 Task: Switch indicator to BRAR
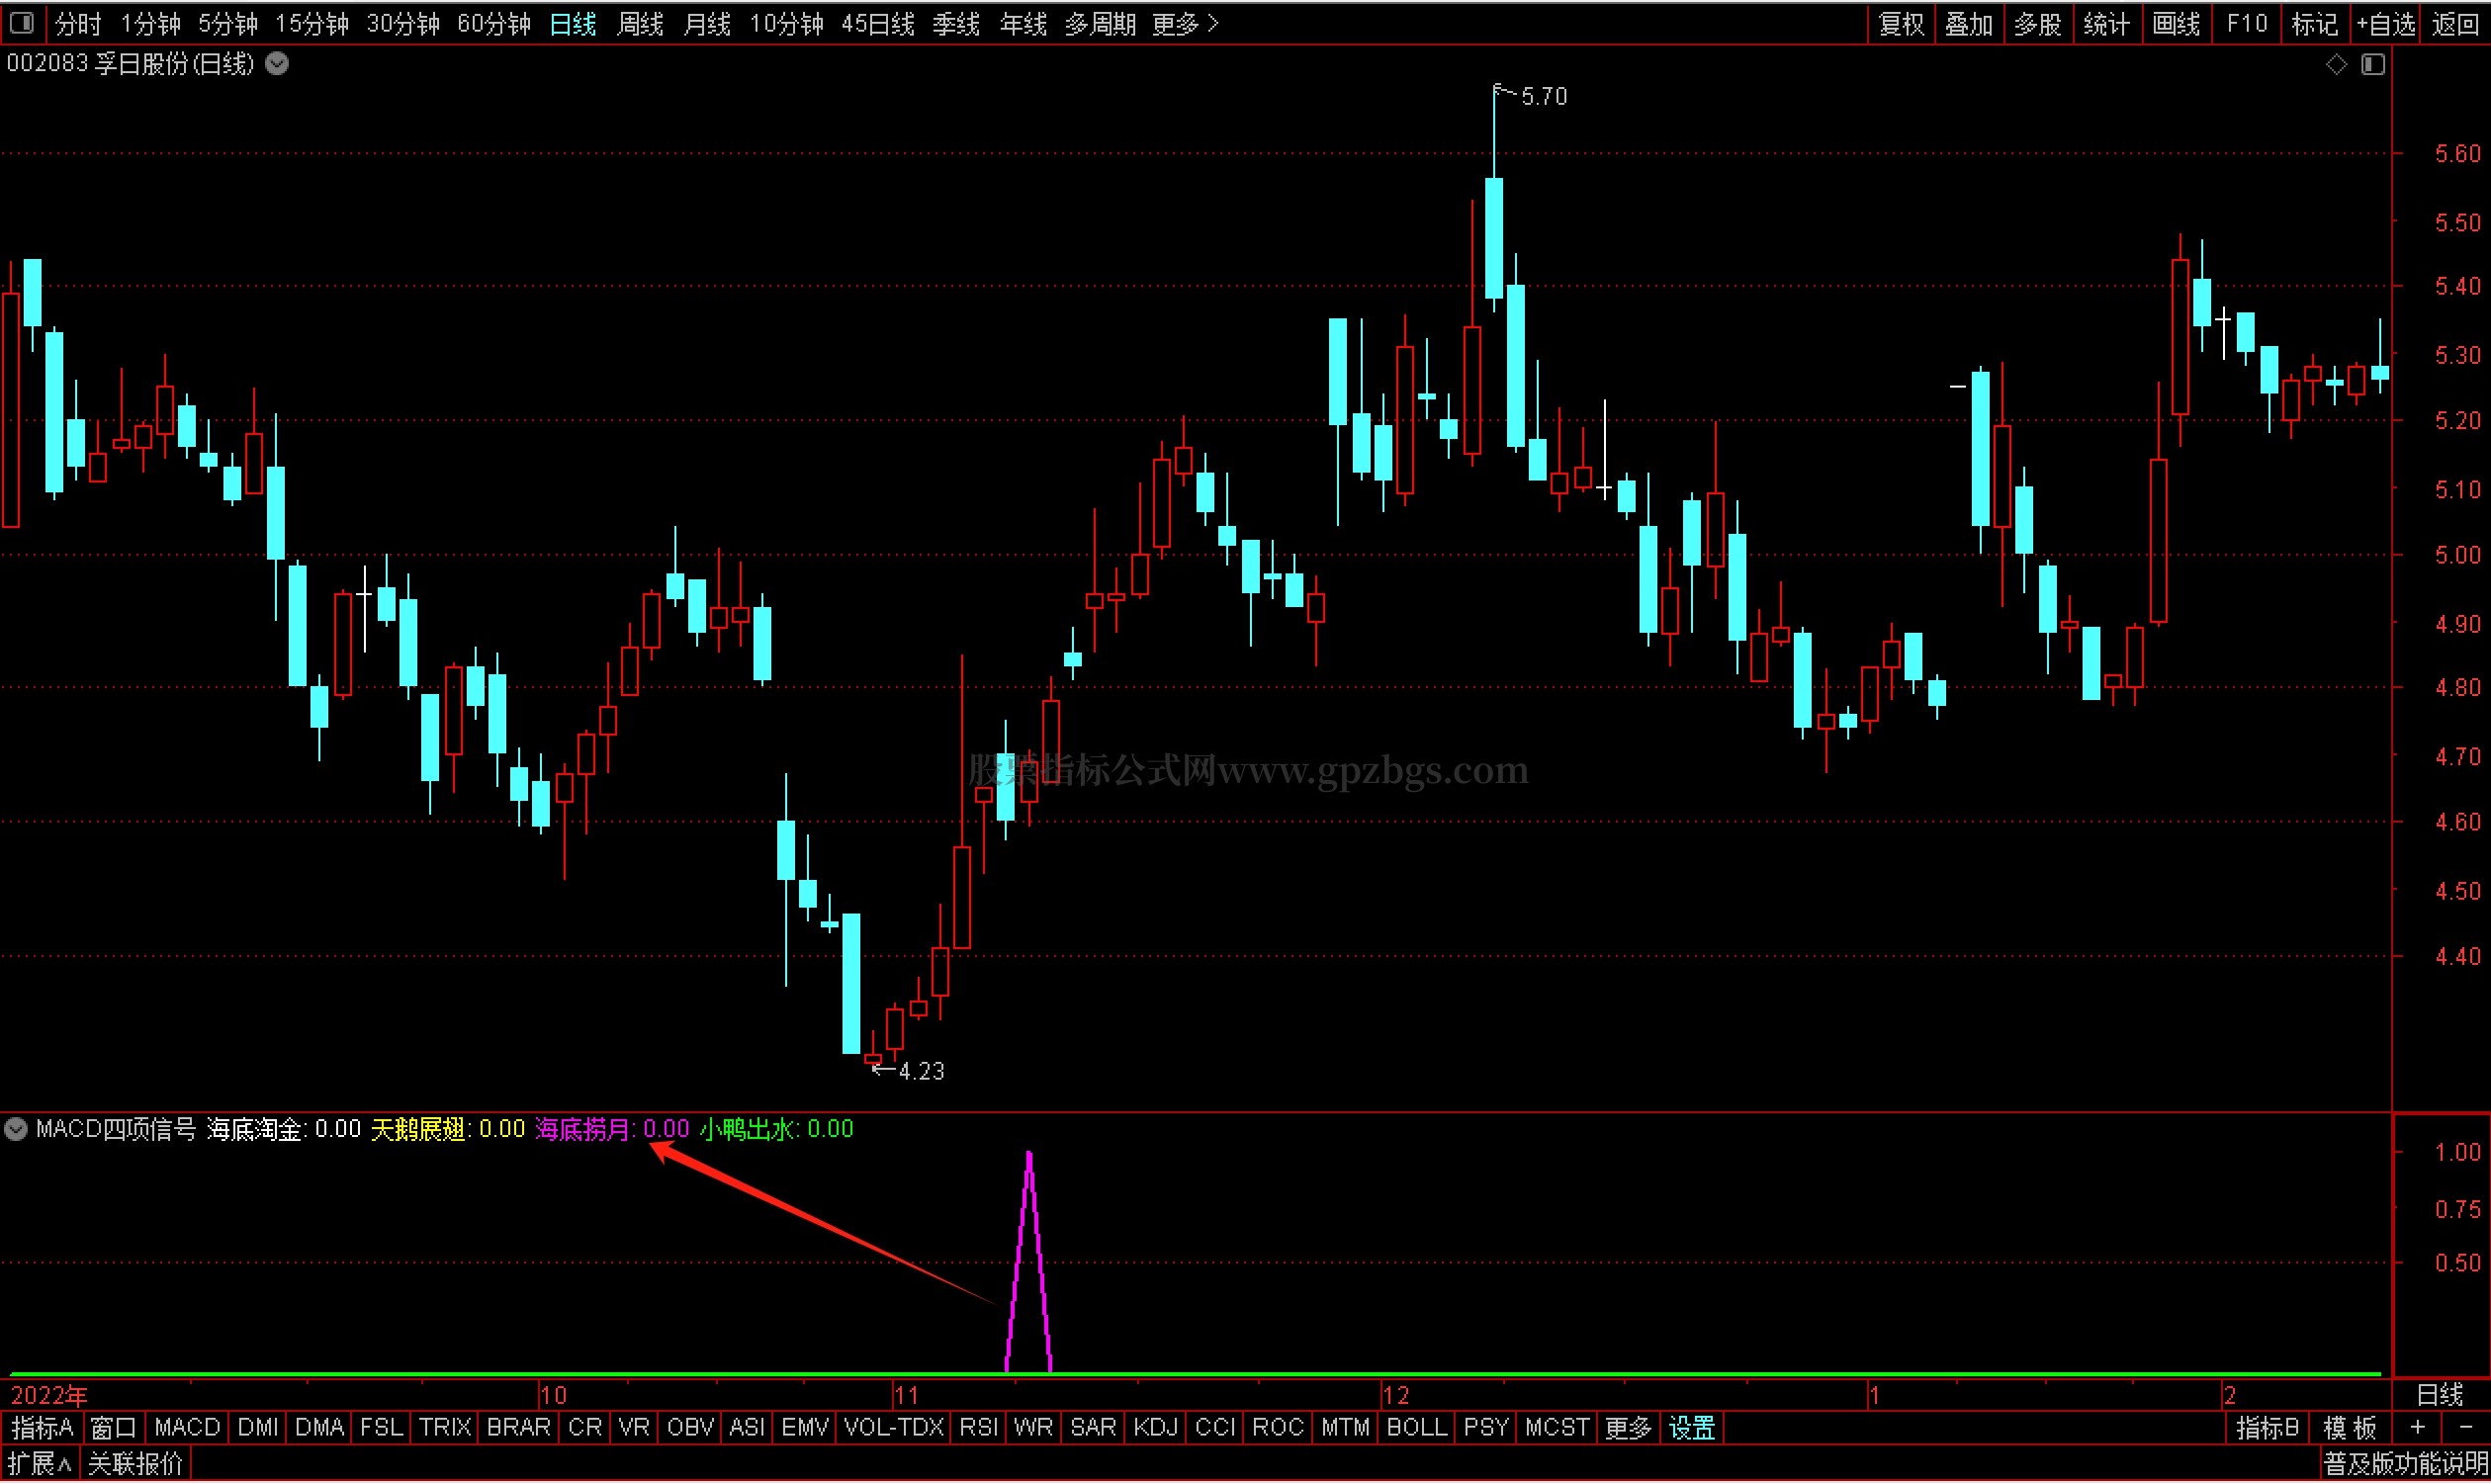(518, 1430)
